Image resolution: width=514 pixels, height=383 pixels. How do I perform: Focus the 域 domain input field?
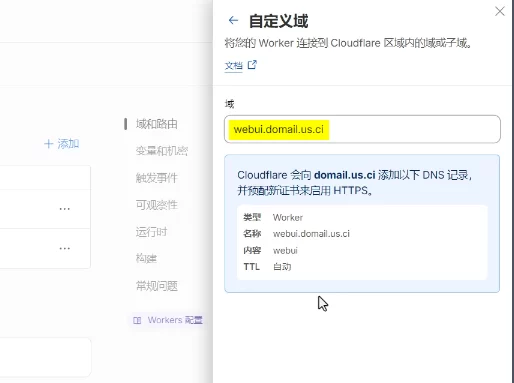coord(362,129)
